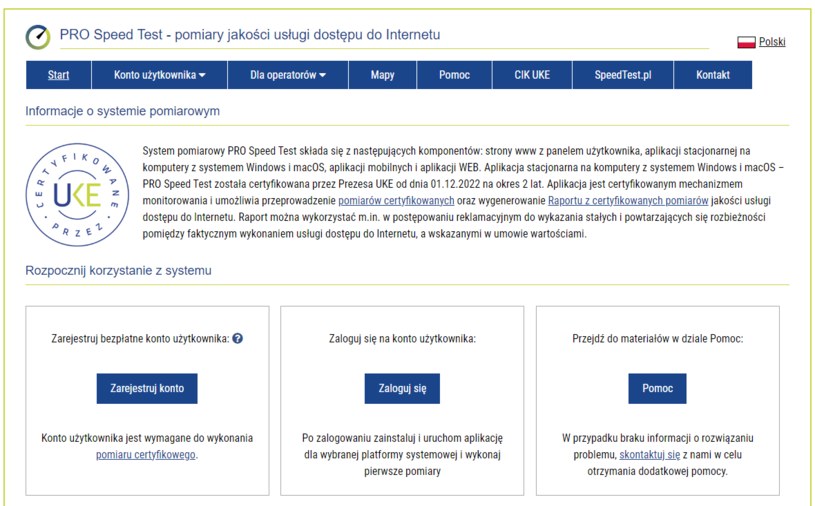The height and width of the screenshot is (506, 815).
Task: Click the Zaloguj się button
Action: pos(402,388)
